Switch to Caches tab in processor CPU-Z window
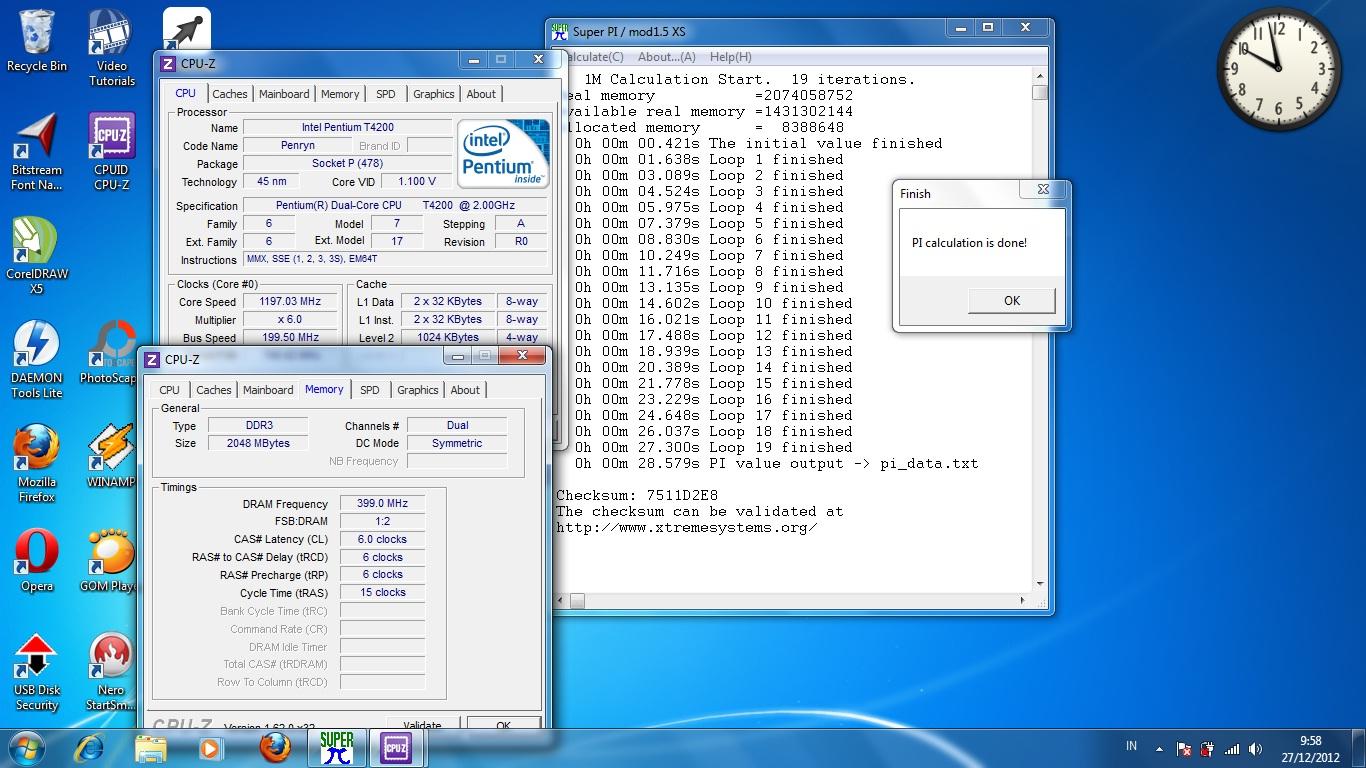Screen dimensions: 1366x768 (230, 94)
